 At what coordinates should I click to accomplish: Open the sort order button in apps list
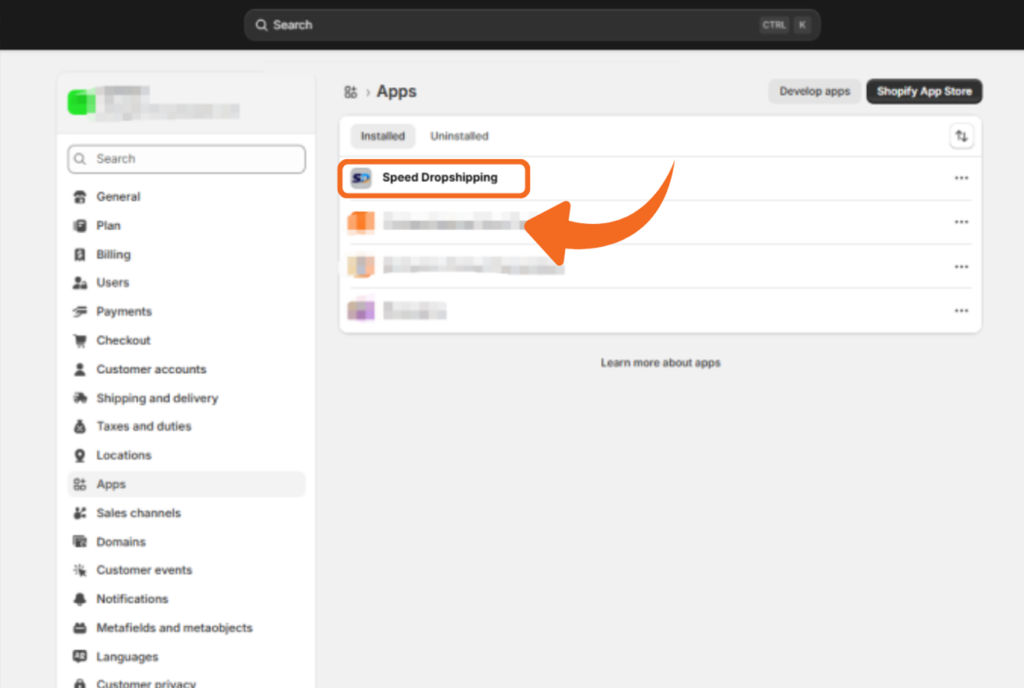(x=960, y=136)
